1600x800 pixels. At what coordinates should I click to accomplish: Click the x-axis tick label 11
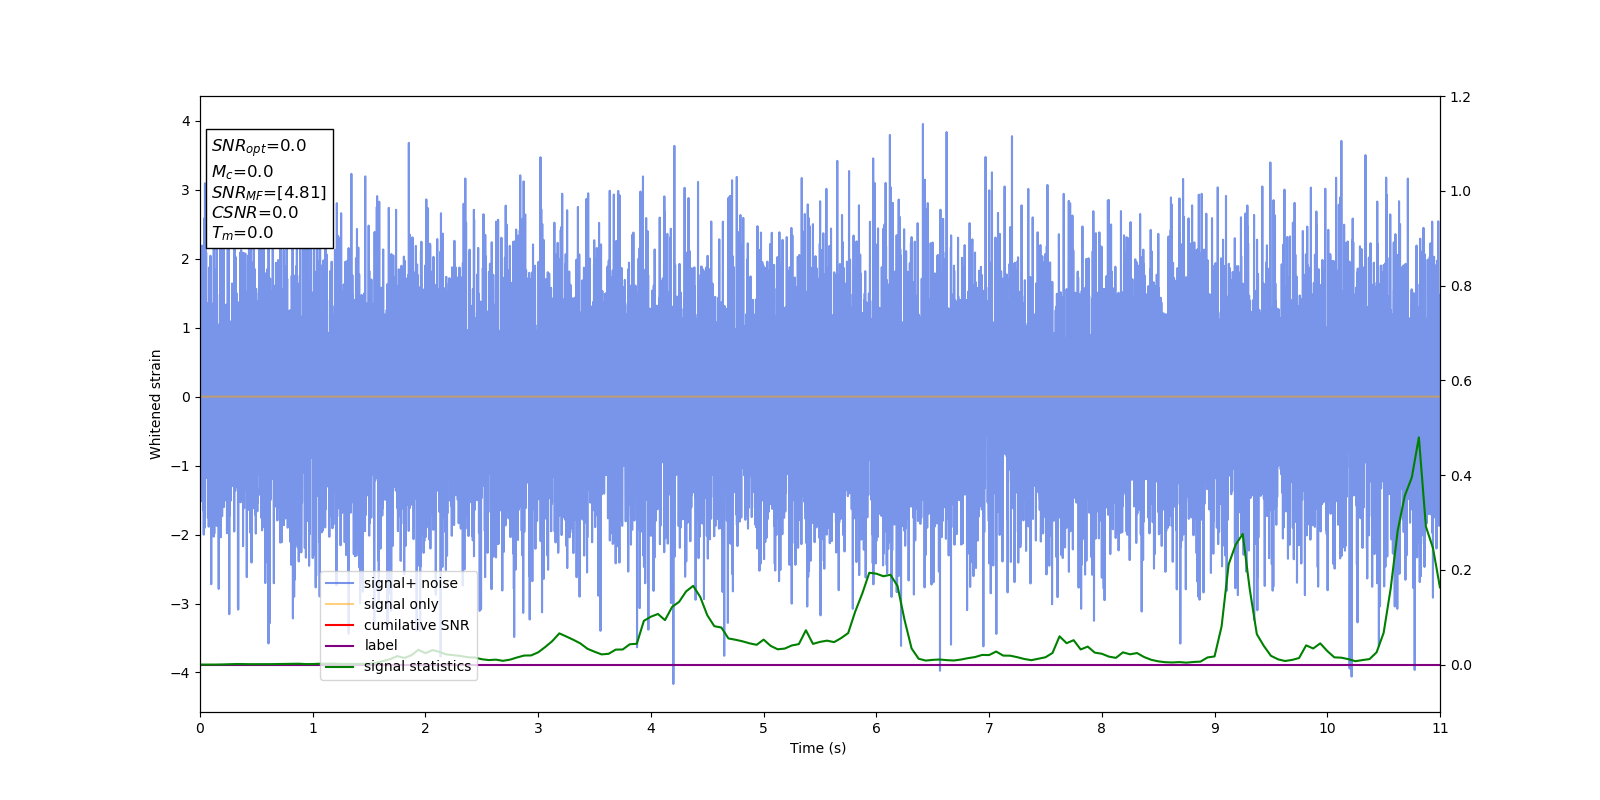1440,728
